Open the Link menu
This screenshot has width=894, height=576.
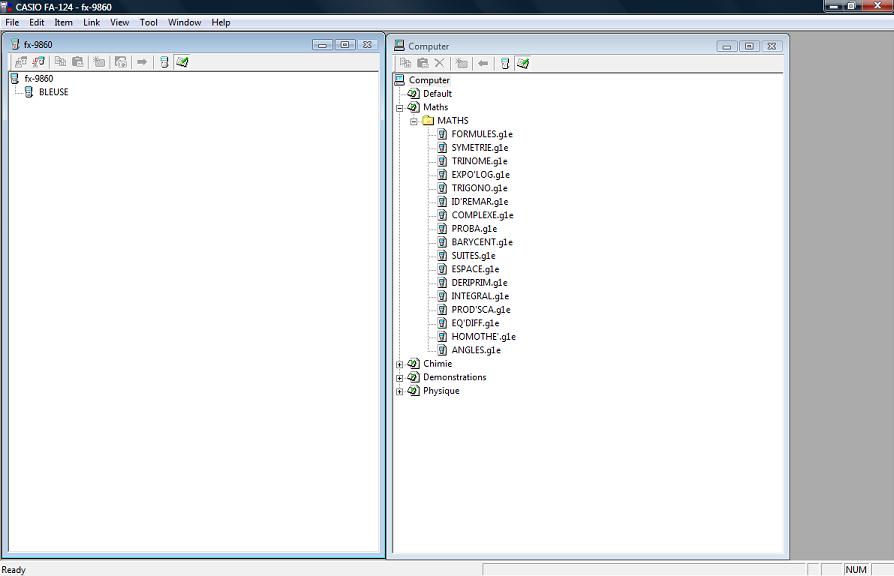(91, 22)
